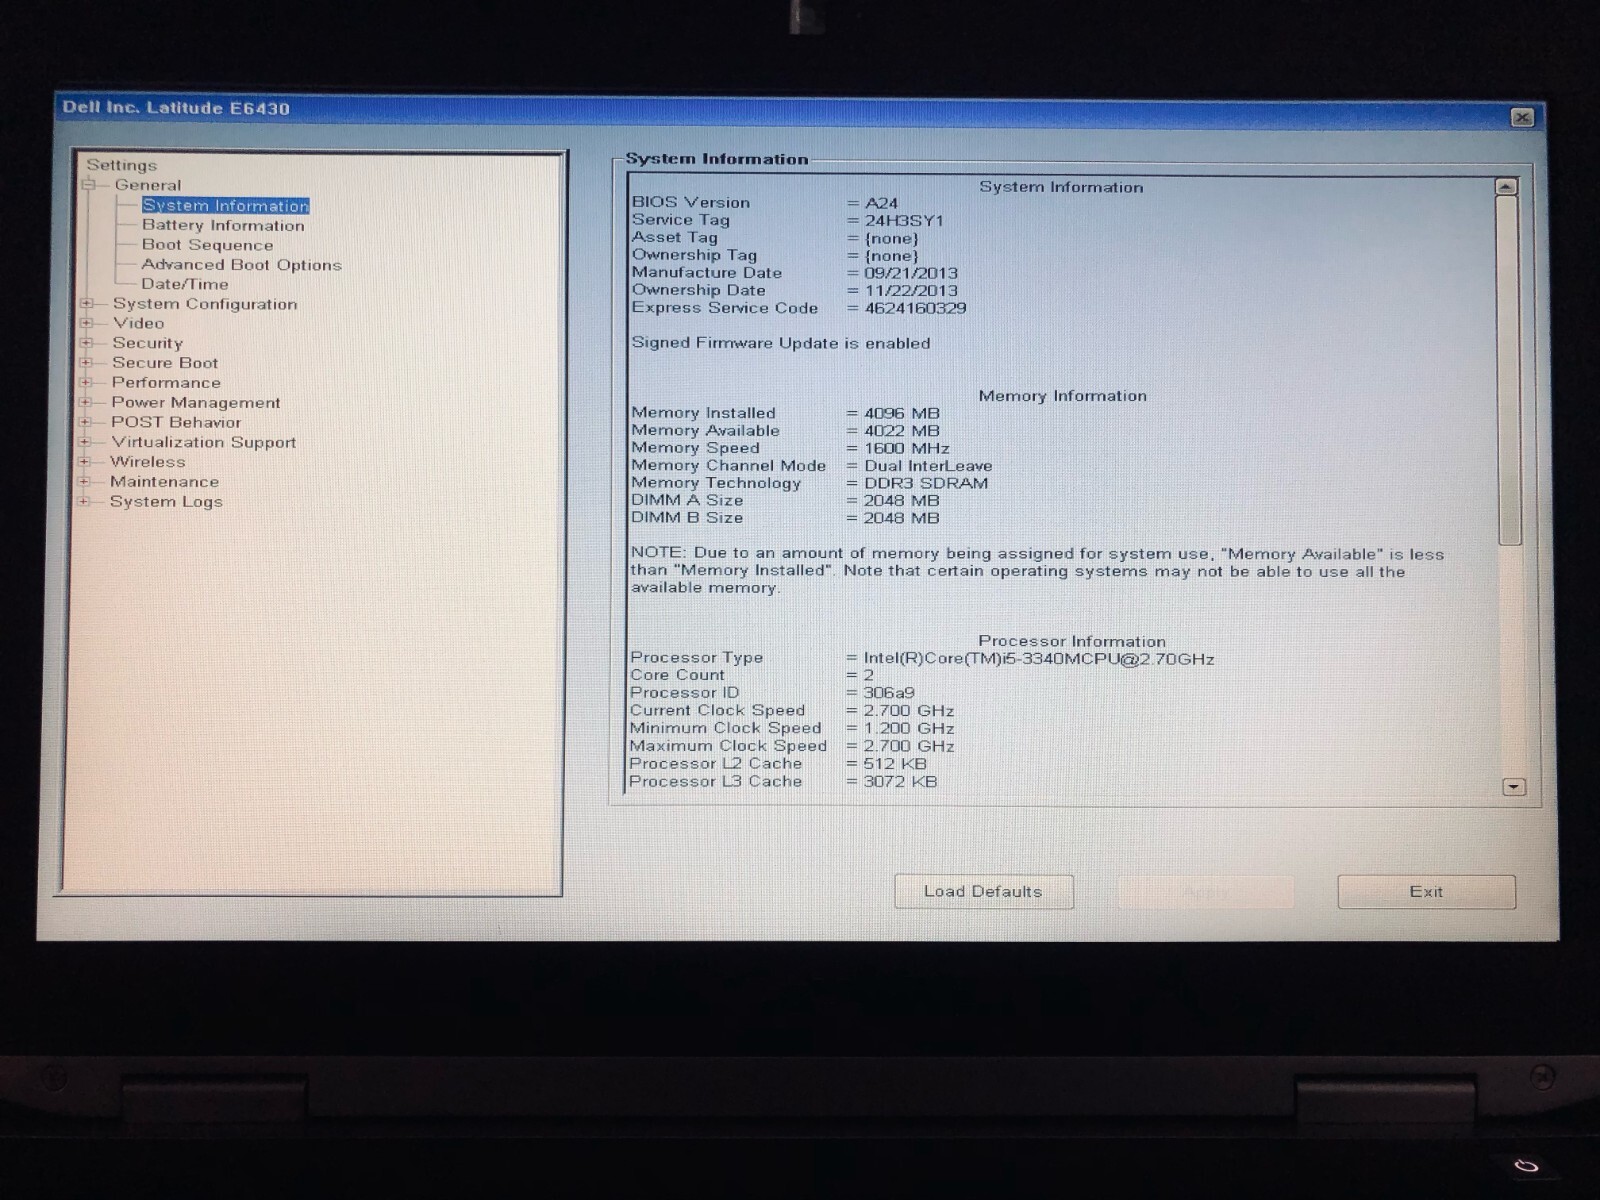Select the System Logs label
The image size is (1600, 1200).
(166, 501)
